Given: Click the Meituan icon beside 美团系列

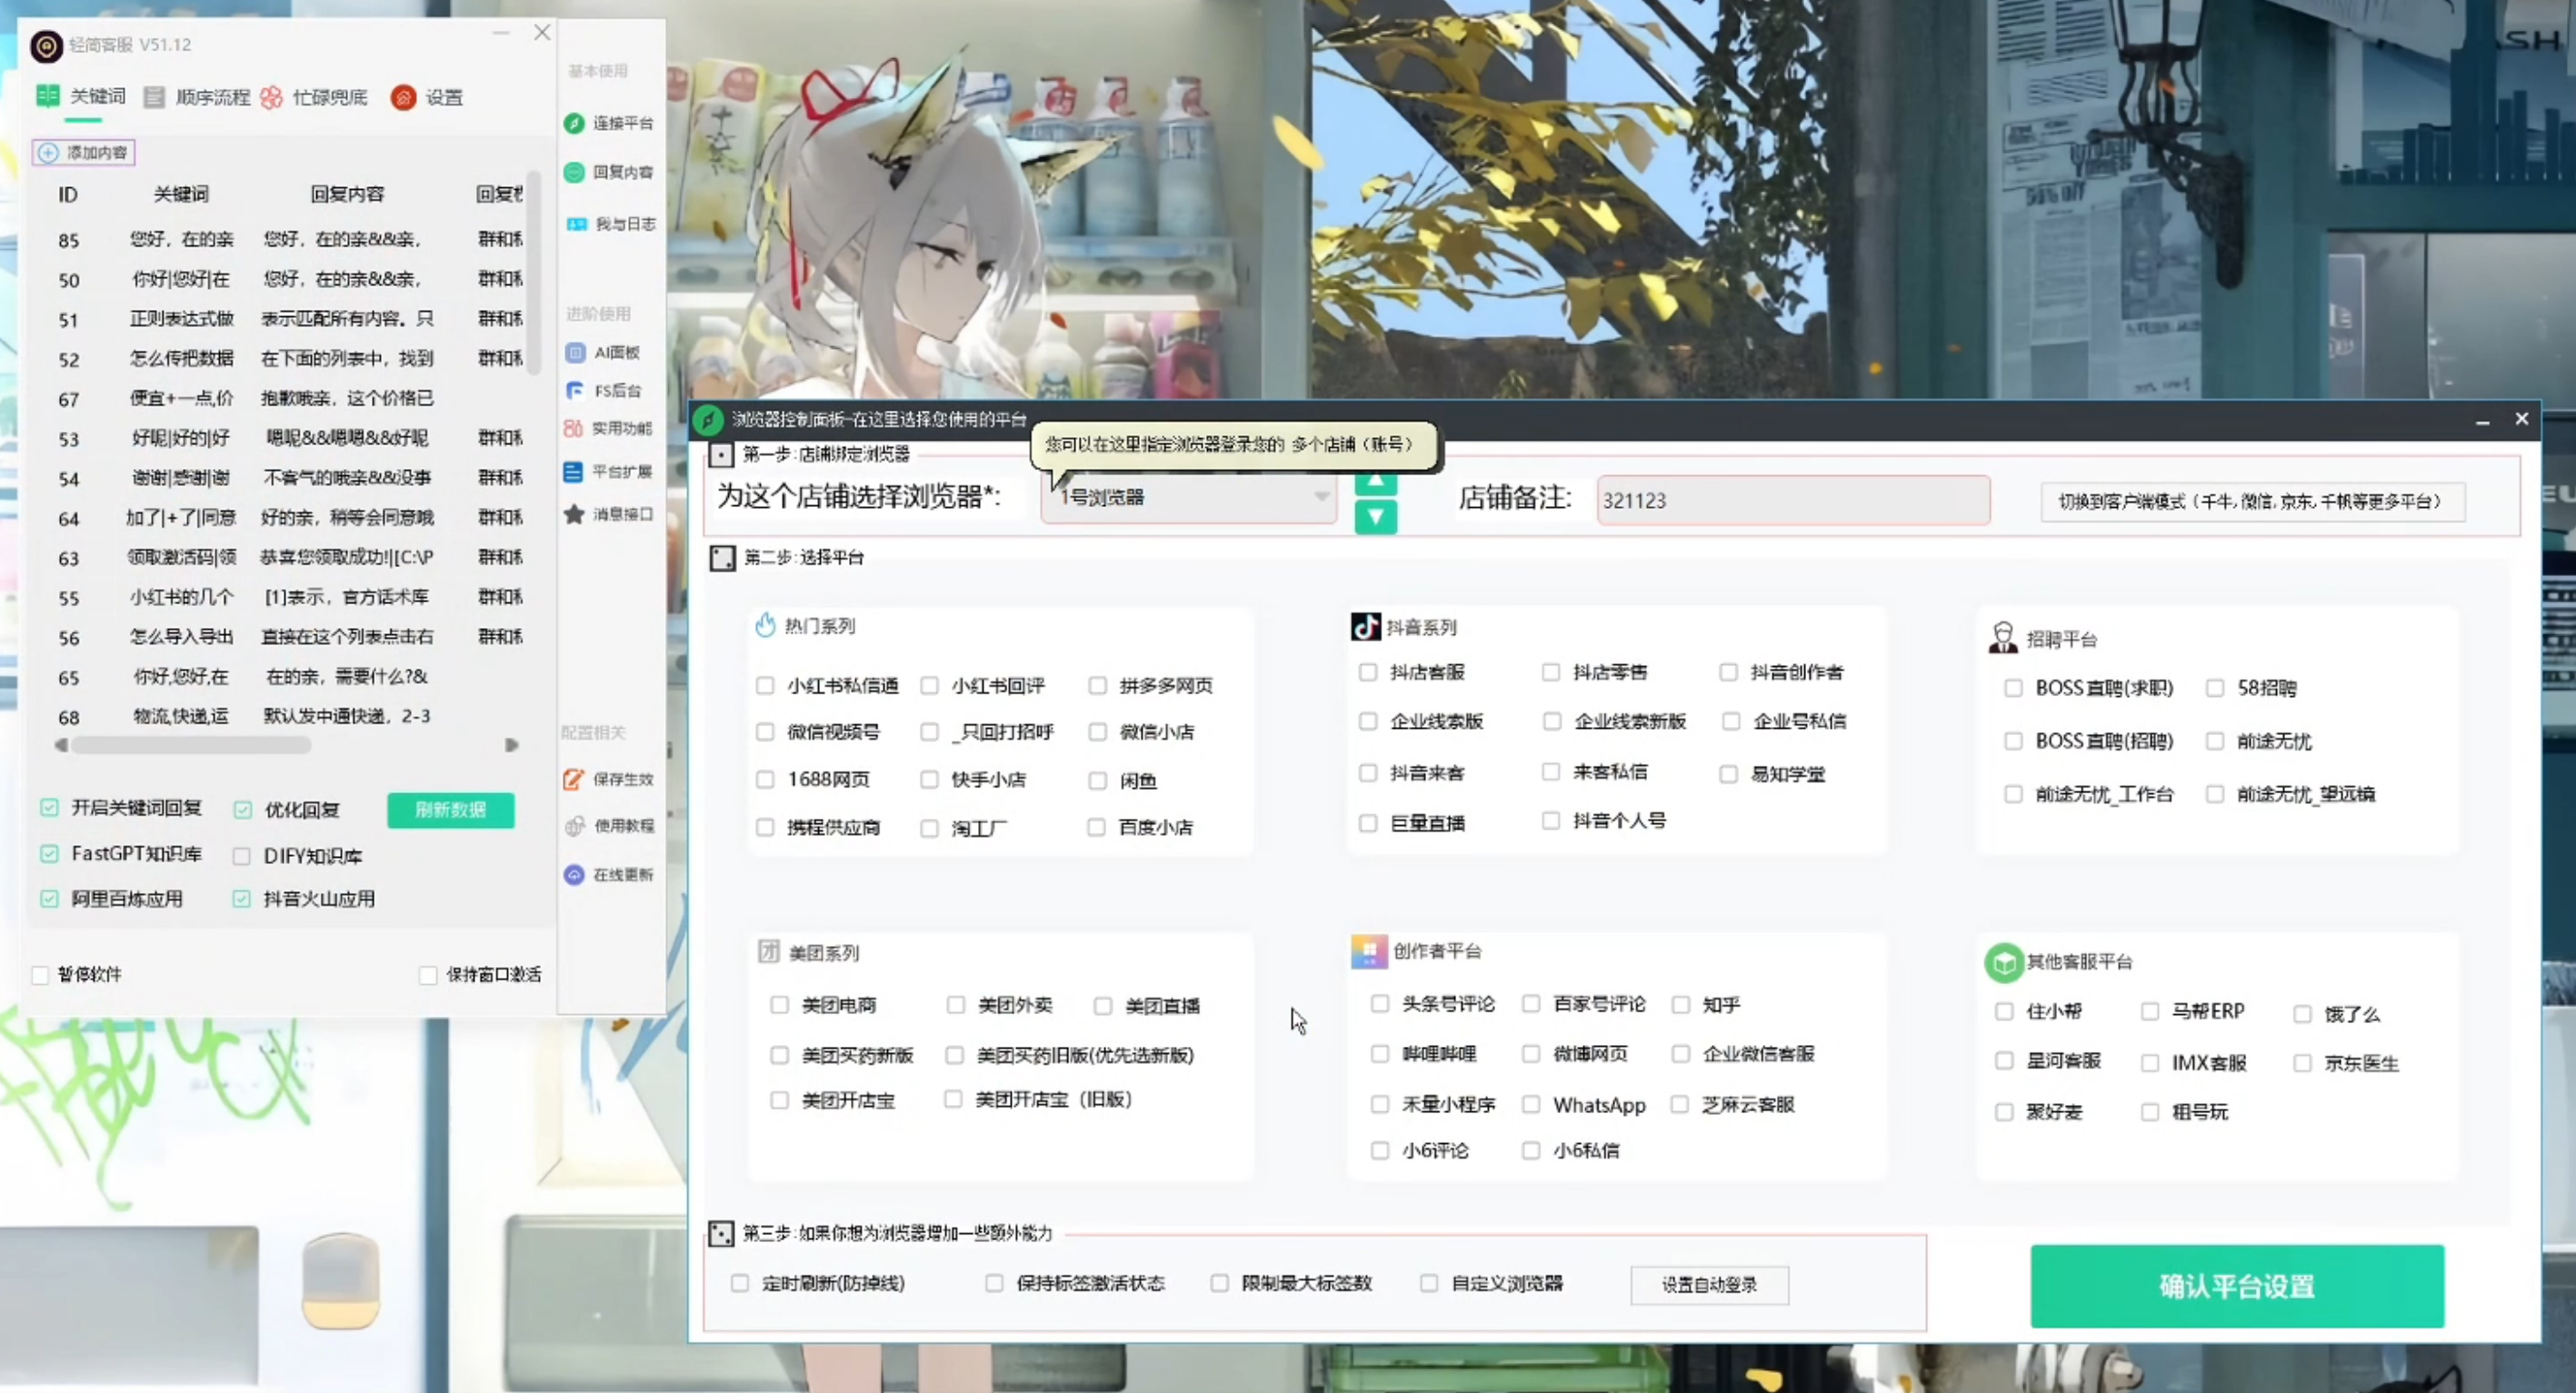Looking at the screenshot, I should [768, 951].
